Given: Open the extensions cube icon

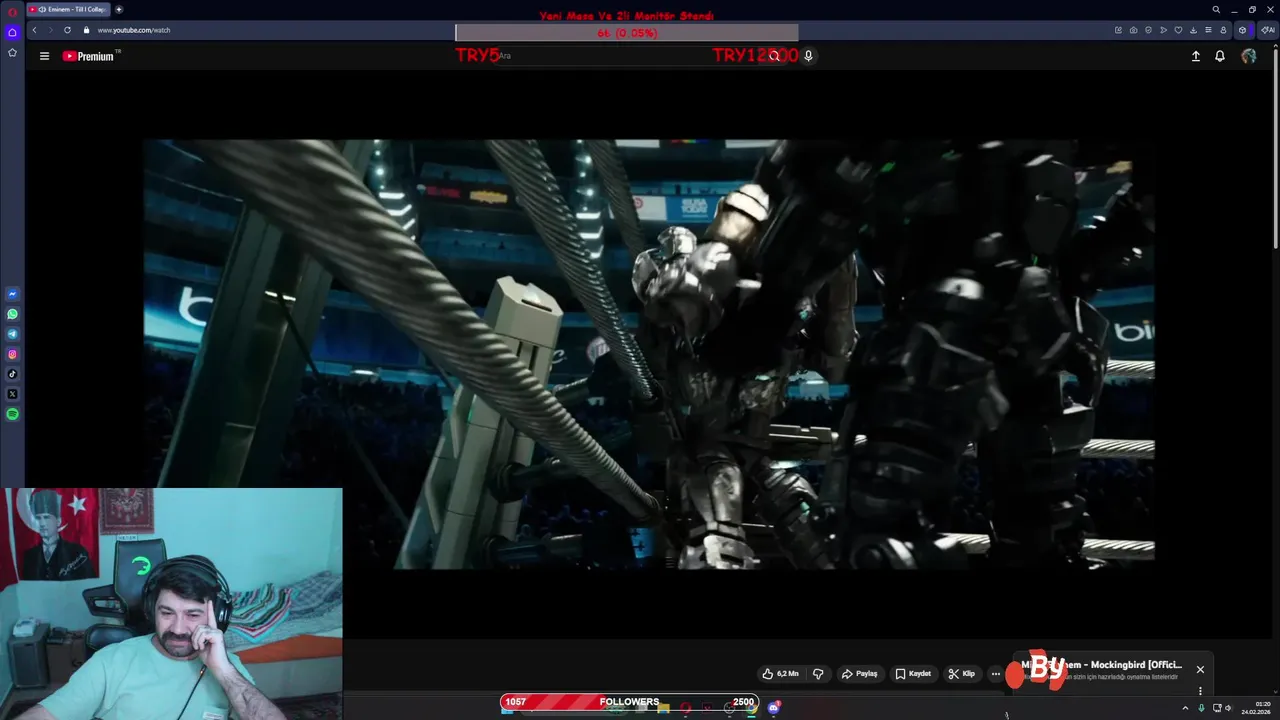Looking at the screenshot, I should coord(1242,30).
